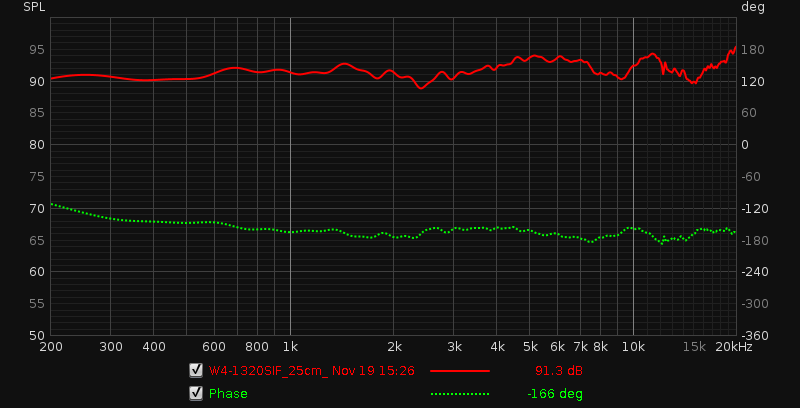Open the red trace line sample swatch
The image size is (800, 408).
460,371
